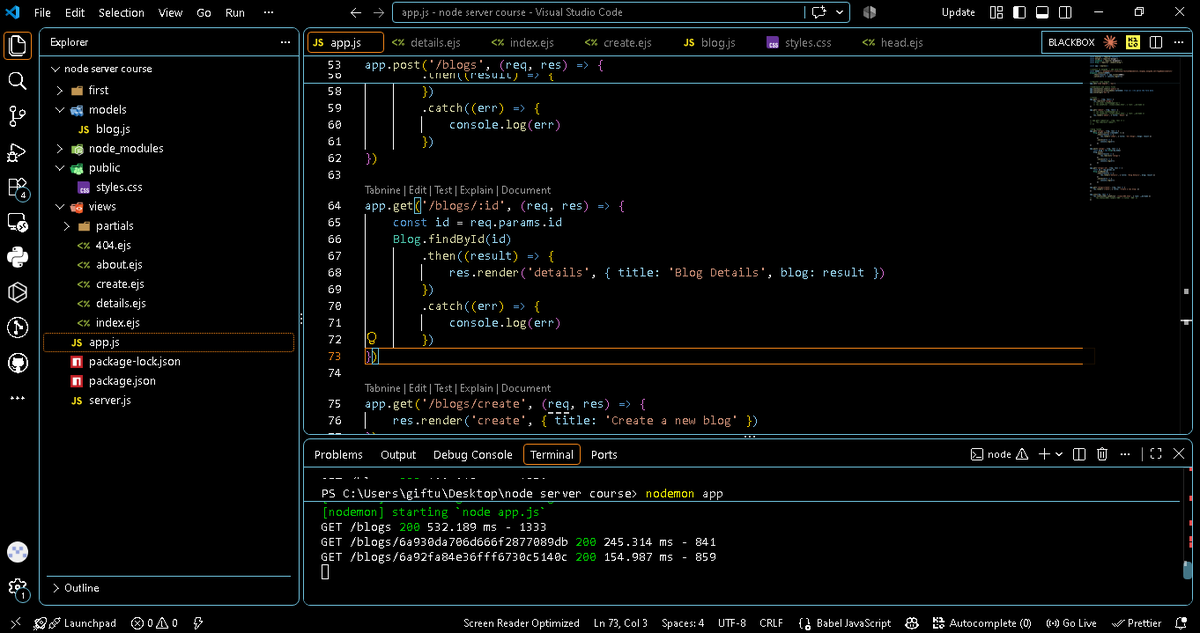Image resolution: width=1200 pixels, height=633 pixels.
Task: Toggle primary side bar visibility
Action: coord(1019,12)
